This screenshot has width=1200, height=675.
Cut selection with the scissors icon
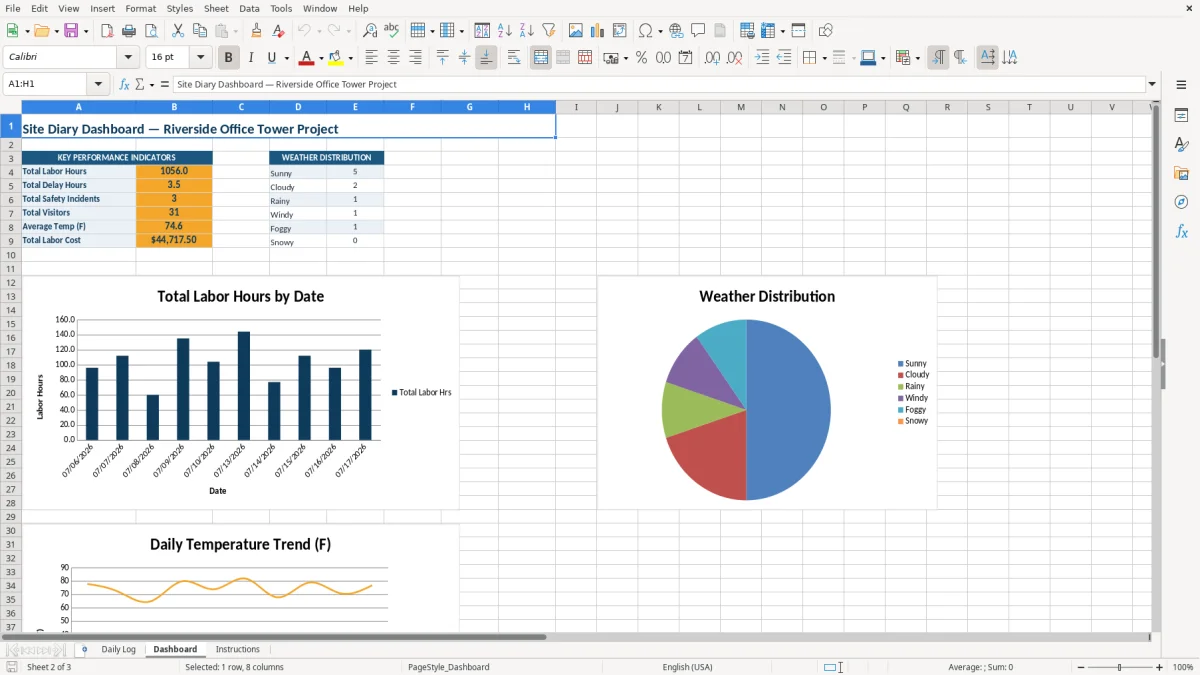pyautogui.click(x=178, y=31)
